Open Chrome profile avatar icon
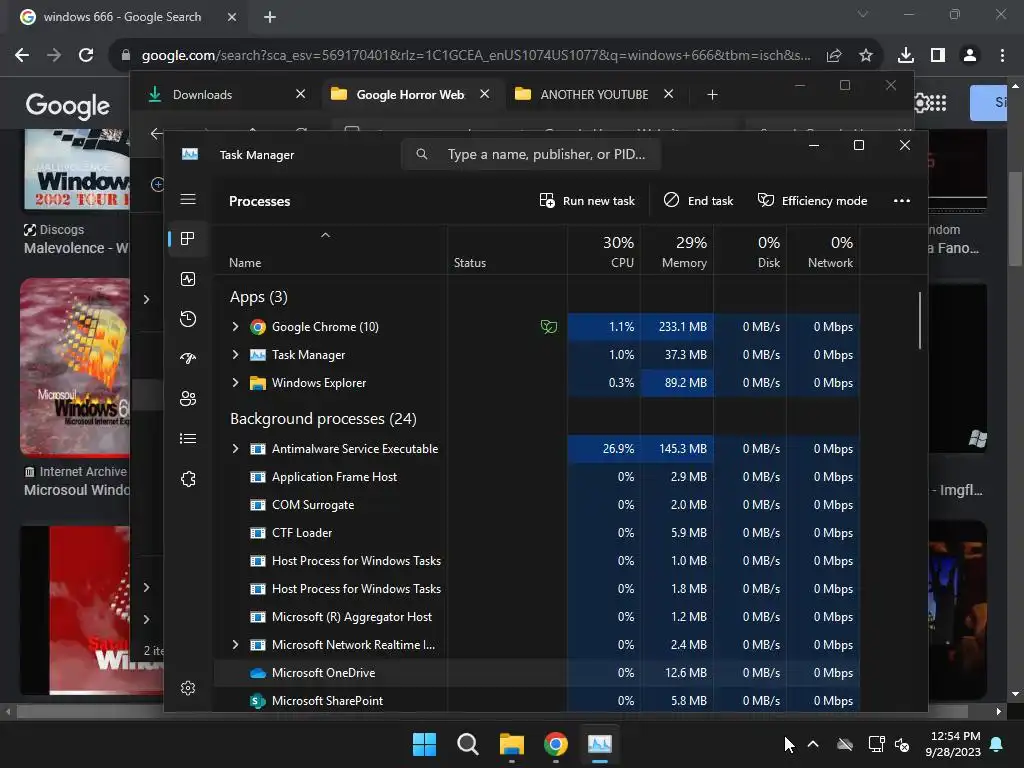The height and width of the screenshot is (768, 1024). (970, 55)
